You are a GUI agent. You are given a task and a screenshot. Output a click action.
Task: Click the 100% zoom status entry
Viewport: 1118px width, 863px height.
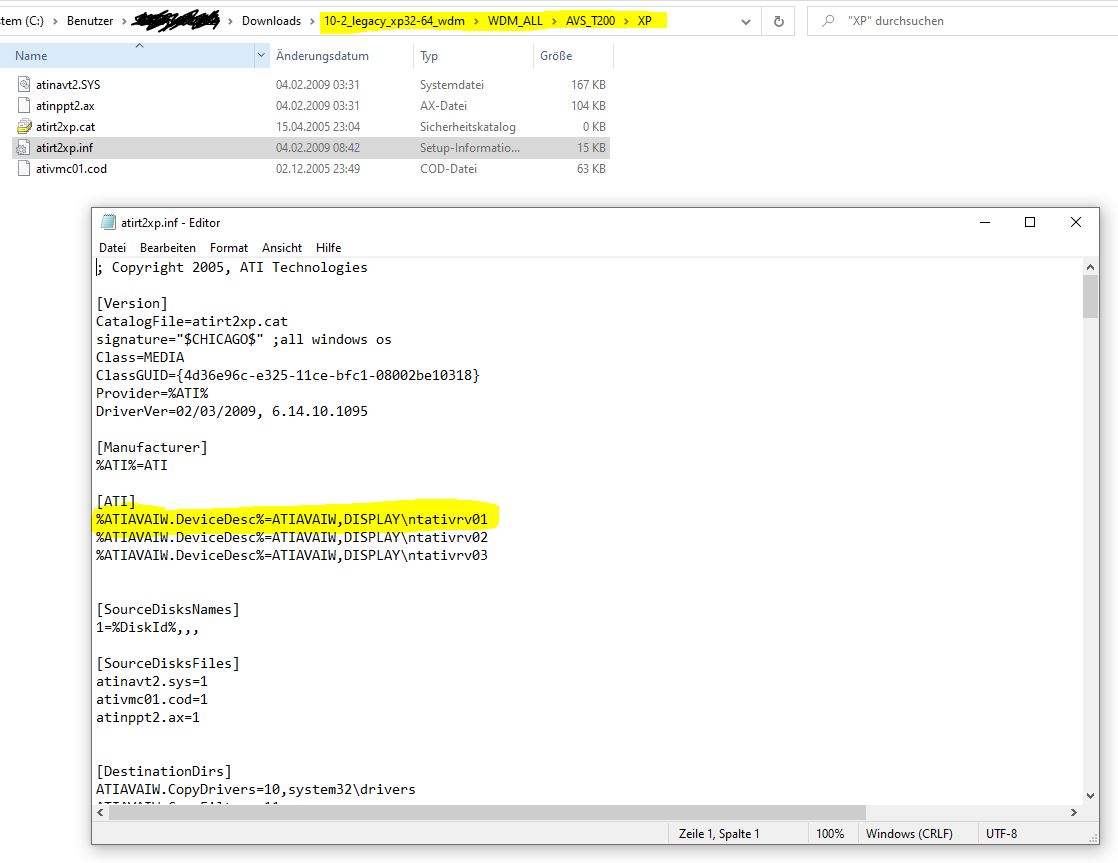[x=830, y=834]
